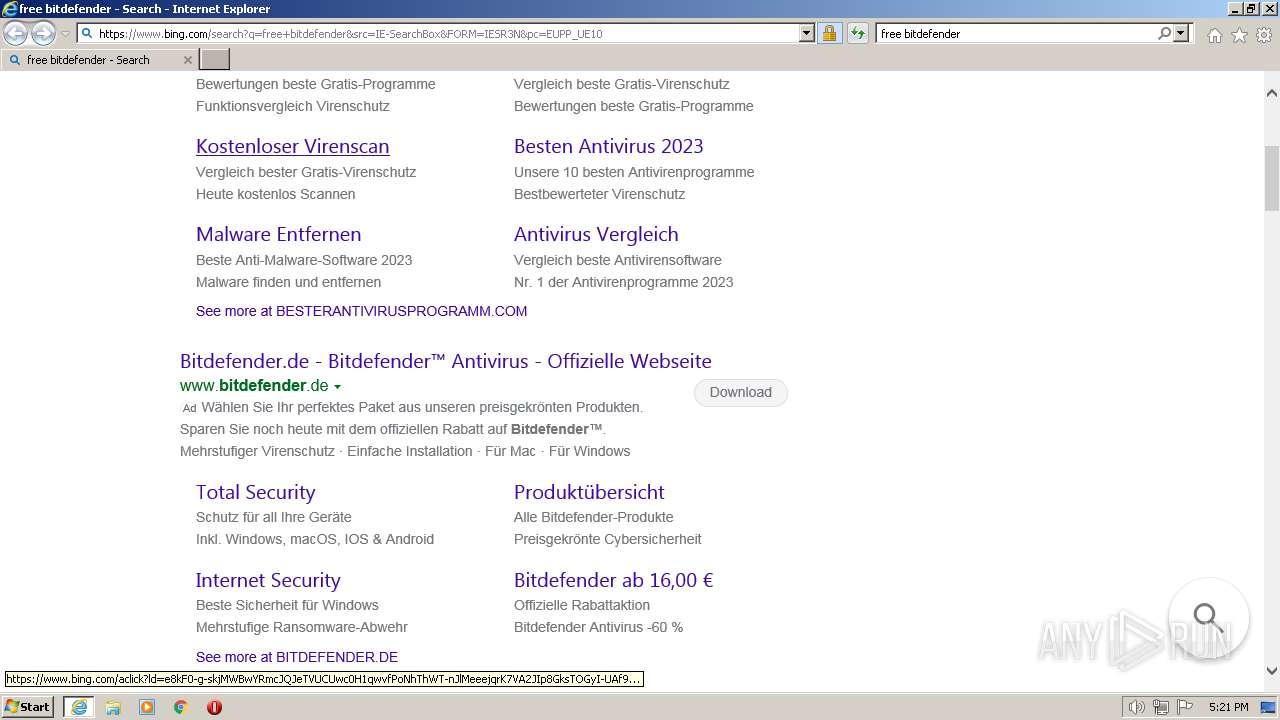The width and height of the screenshot is (1280, 720).
Task: Click the vertical scrollbar thumb
Action: point(1272,178)
